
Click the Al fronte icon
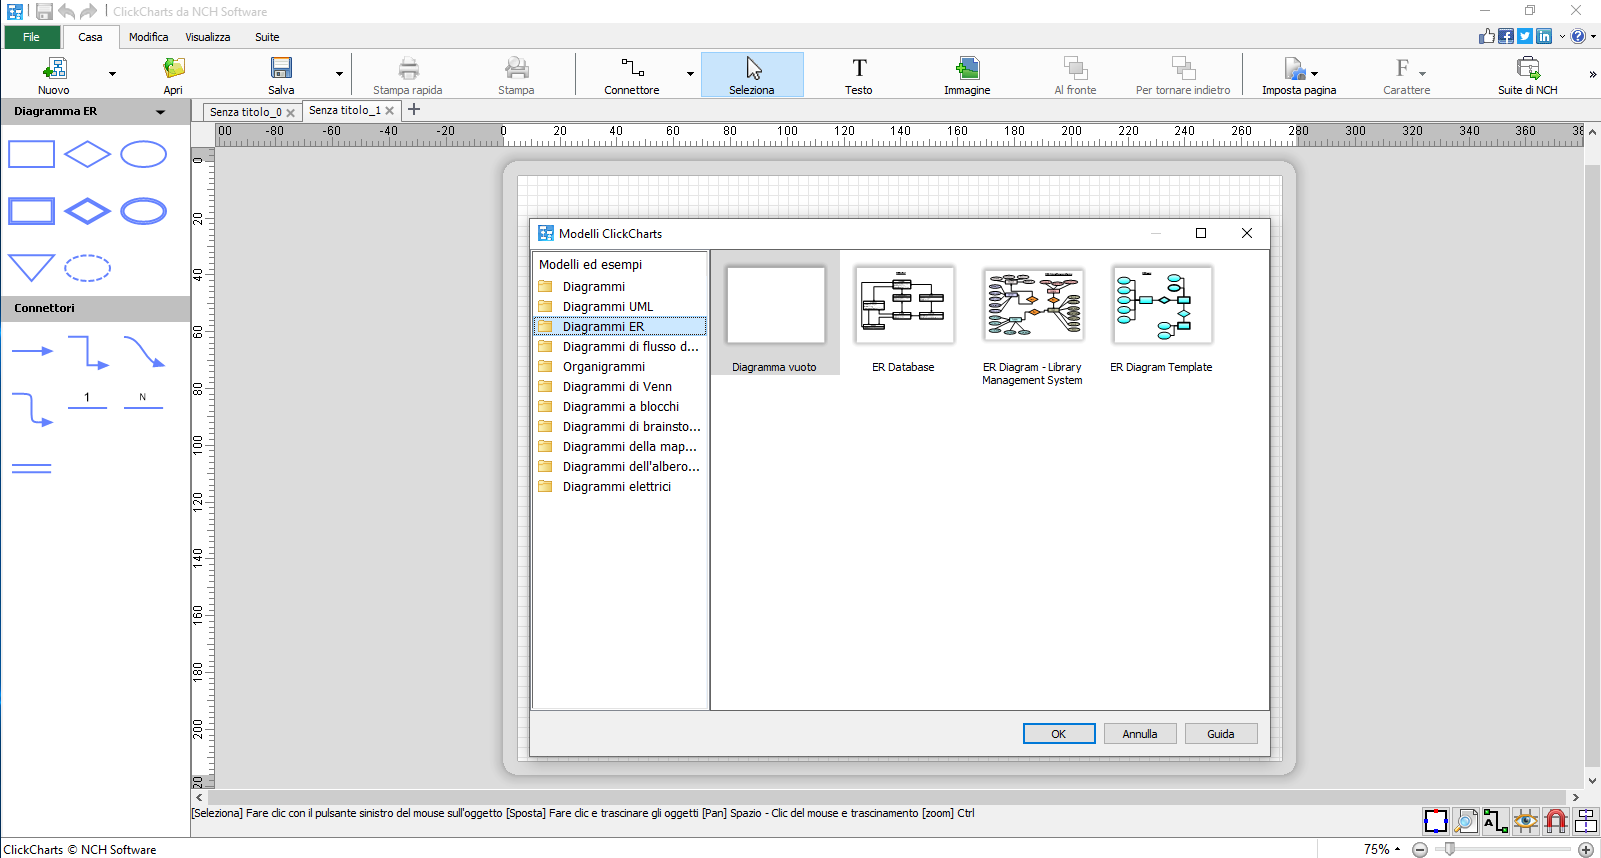pos(1075,68)
